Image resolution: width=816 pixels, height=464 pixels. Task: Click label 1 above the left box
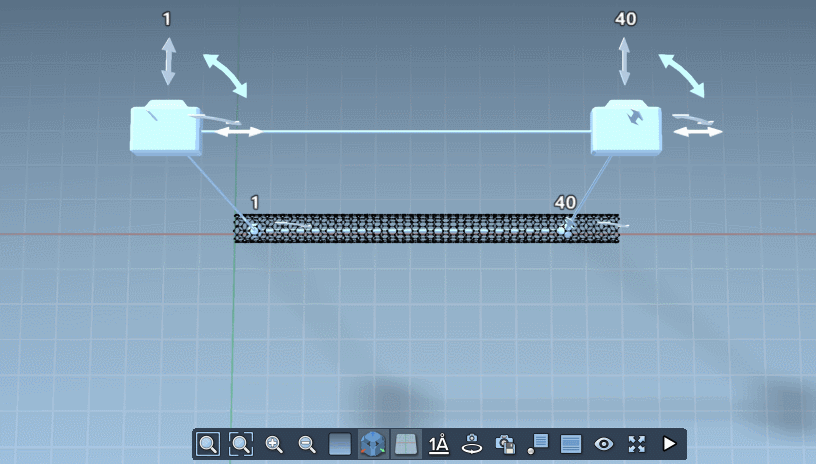[x=167, y=19]
